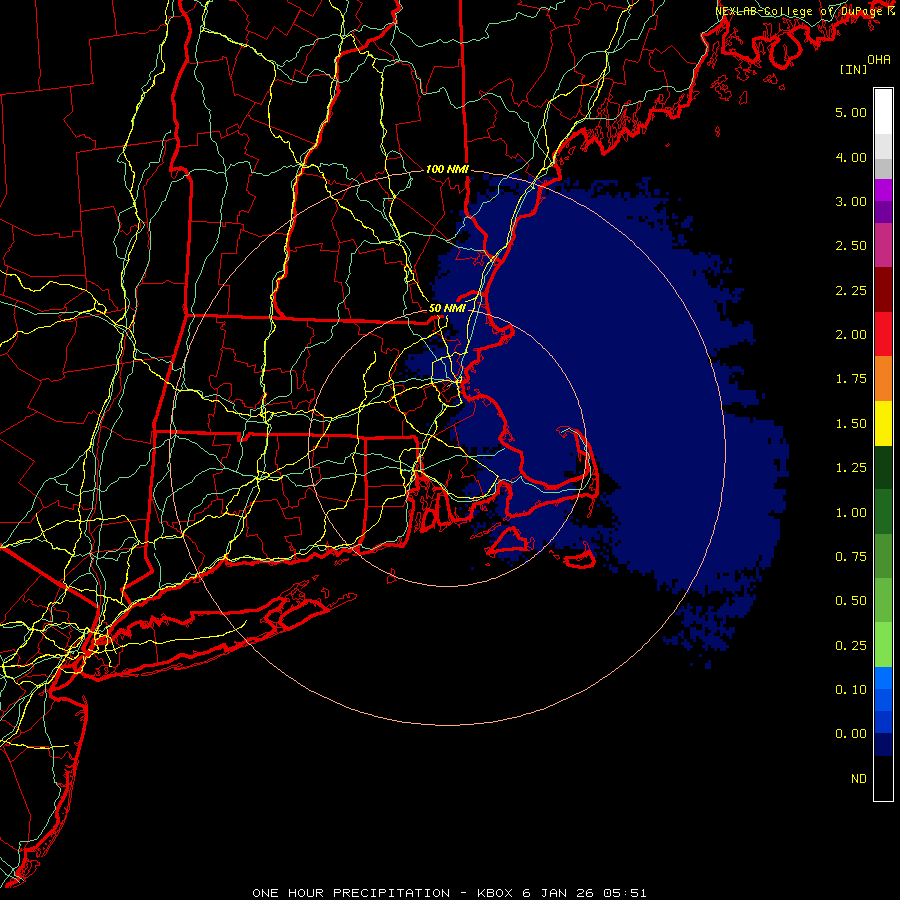
Task: Click the 50 NMI range ring label
Action: (447, 308)
